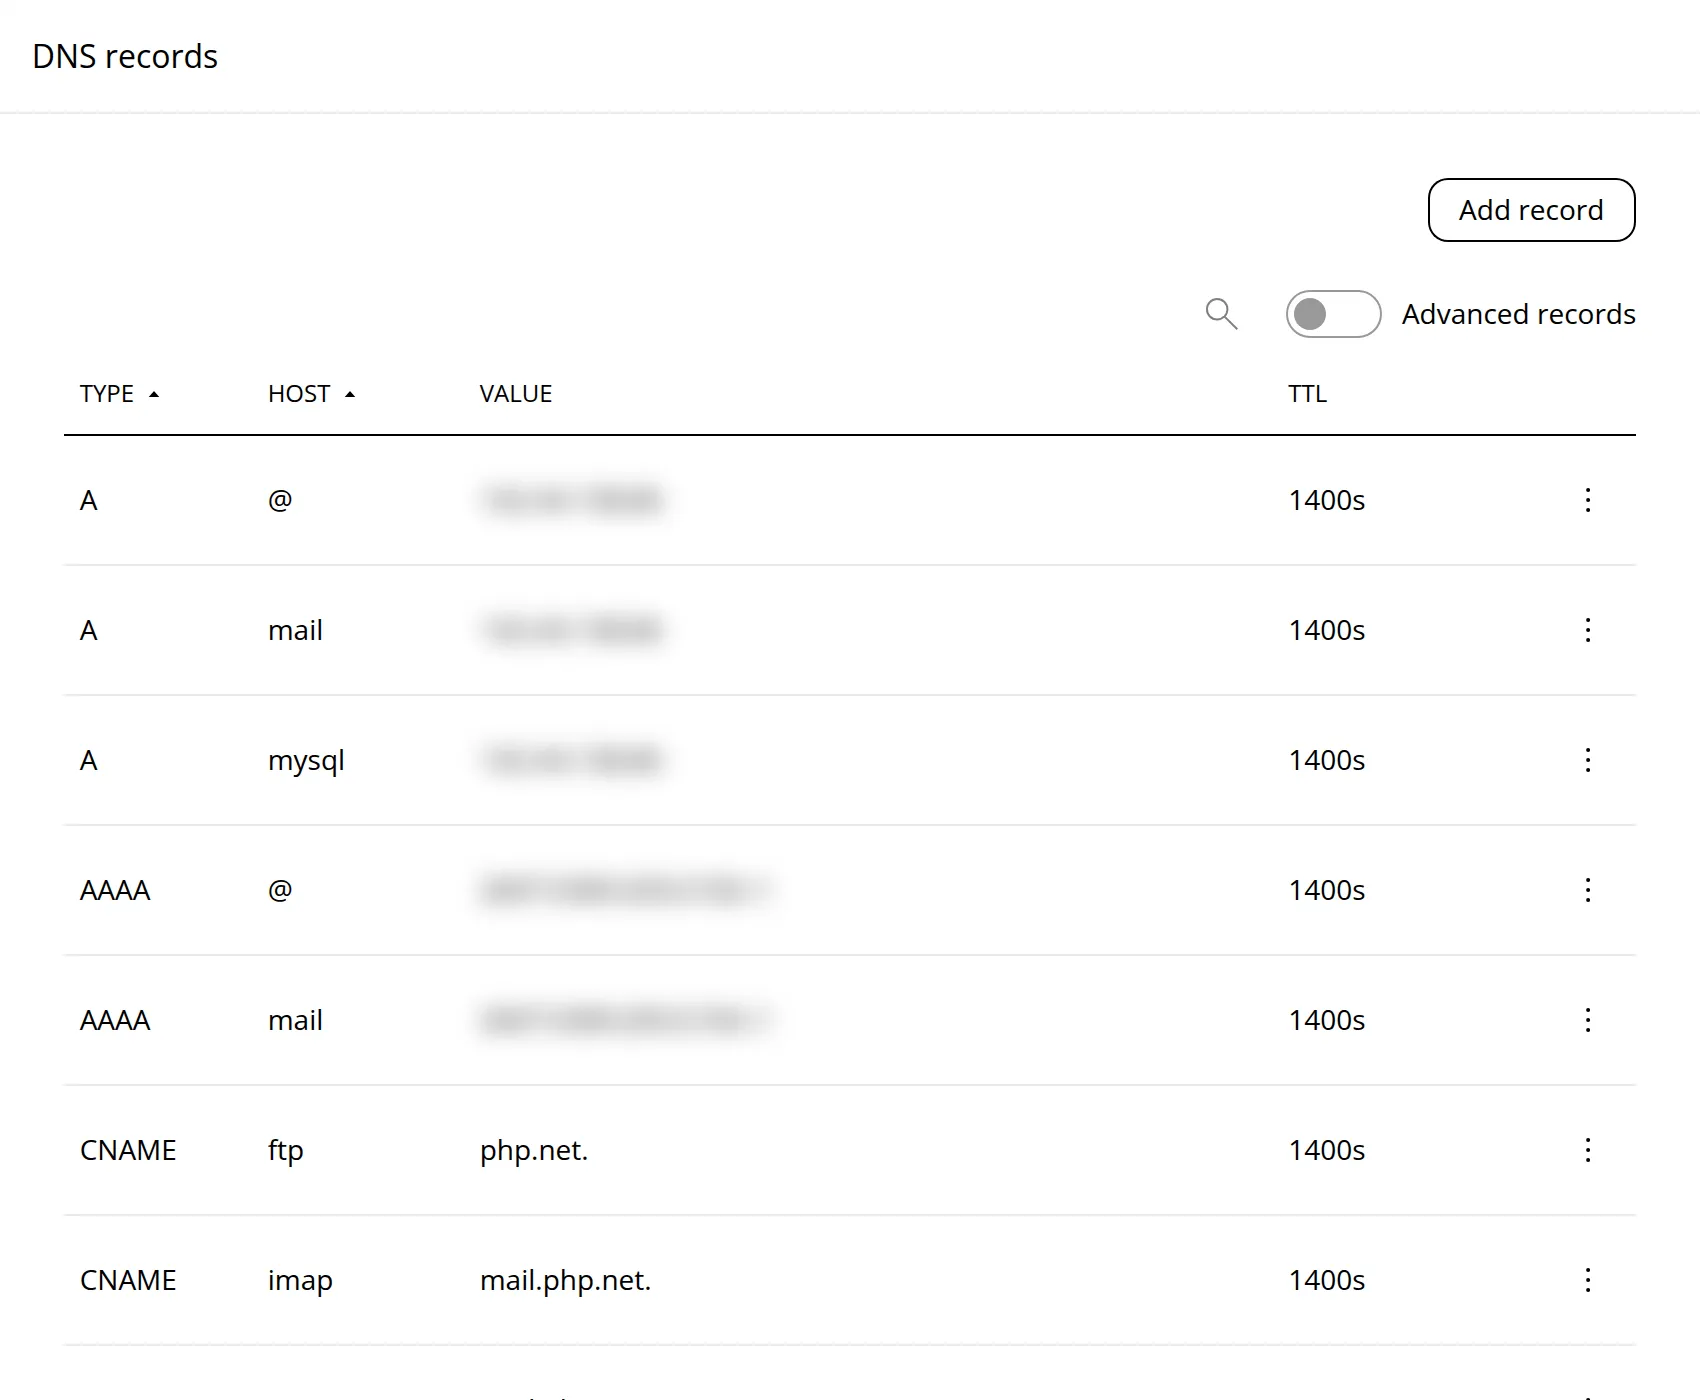Click the TTL column header
Image resolution: width=1700 pixels, height=1400 pixels.
pyautogui.click(x=1307, y=394)
